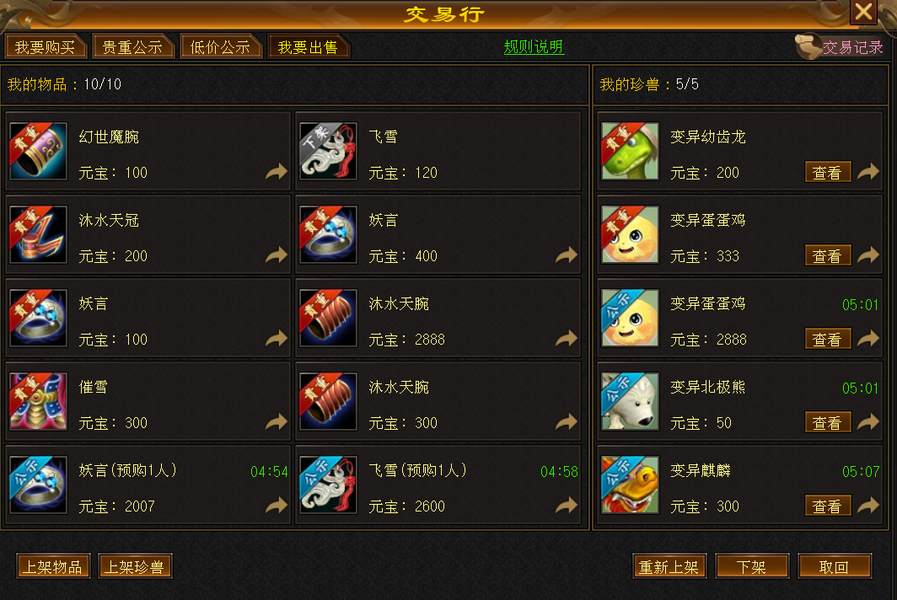Viewport: 897px width, 600px height.
Task: Click the 重新上架 relist button
Action: [x=669, y=567]
